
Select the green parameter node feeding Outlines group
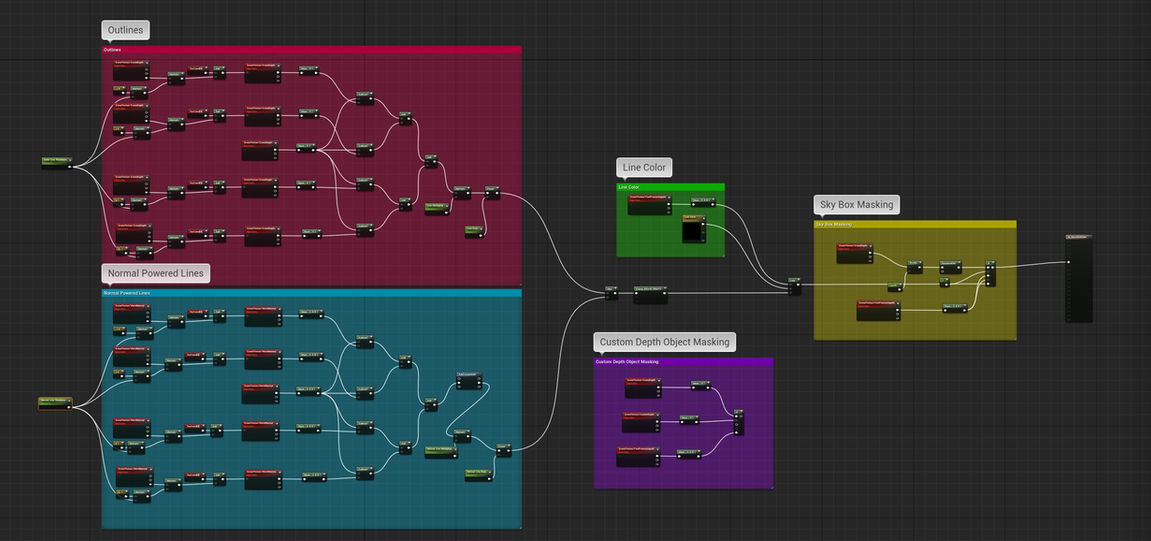tap(57, 163)
